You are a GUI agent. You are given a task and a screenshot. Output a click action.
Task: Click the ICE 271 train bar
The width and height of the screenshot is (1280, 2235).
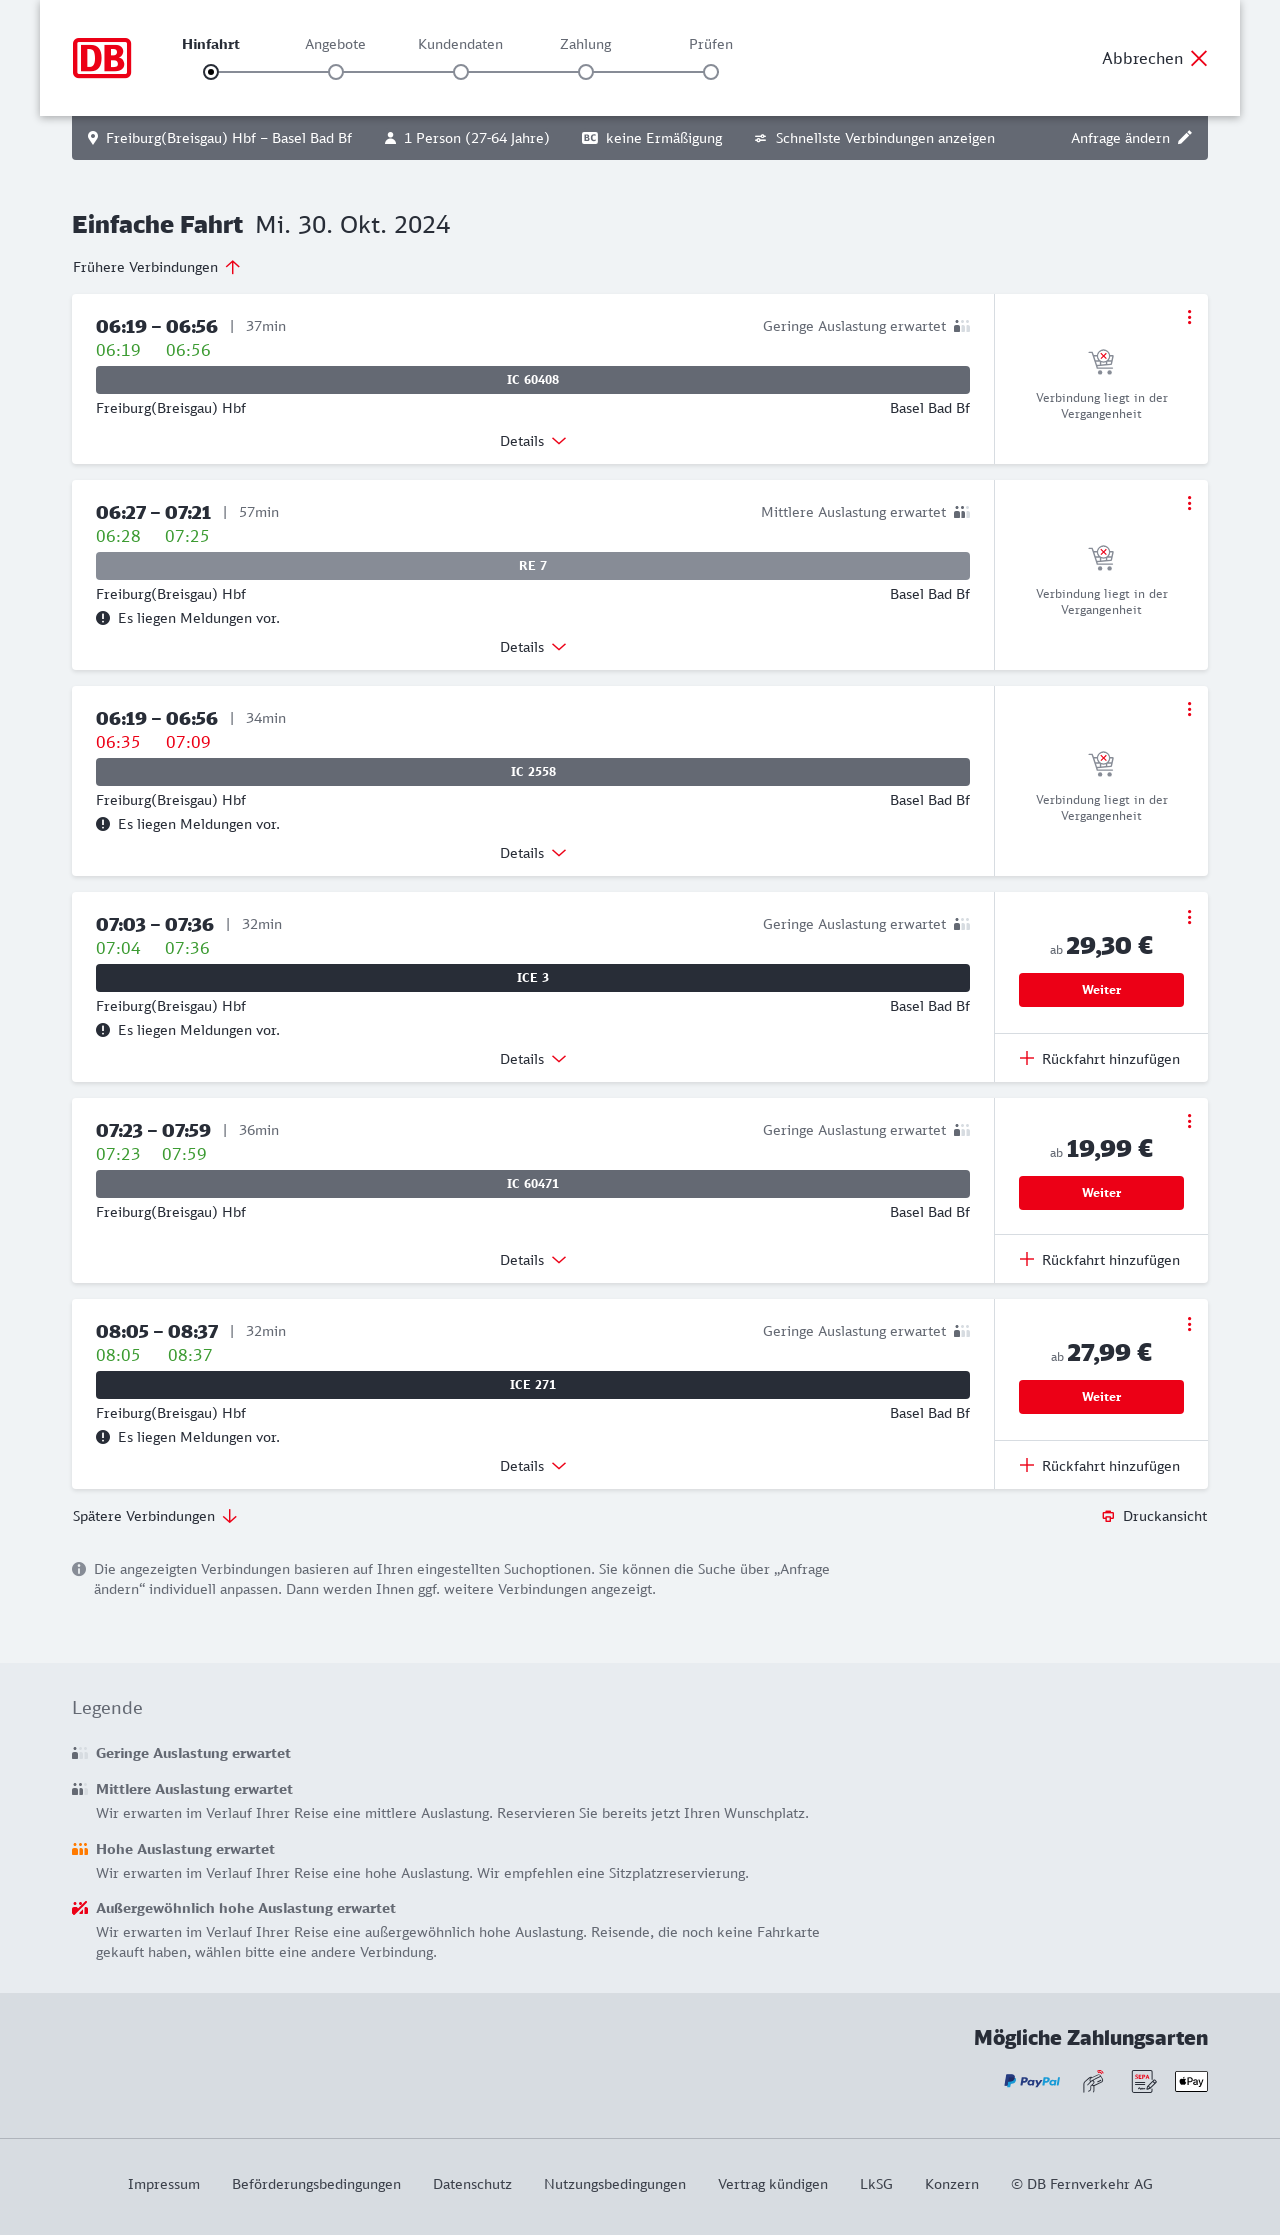coord(533,1385)
